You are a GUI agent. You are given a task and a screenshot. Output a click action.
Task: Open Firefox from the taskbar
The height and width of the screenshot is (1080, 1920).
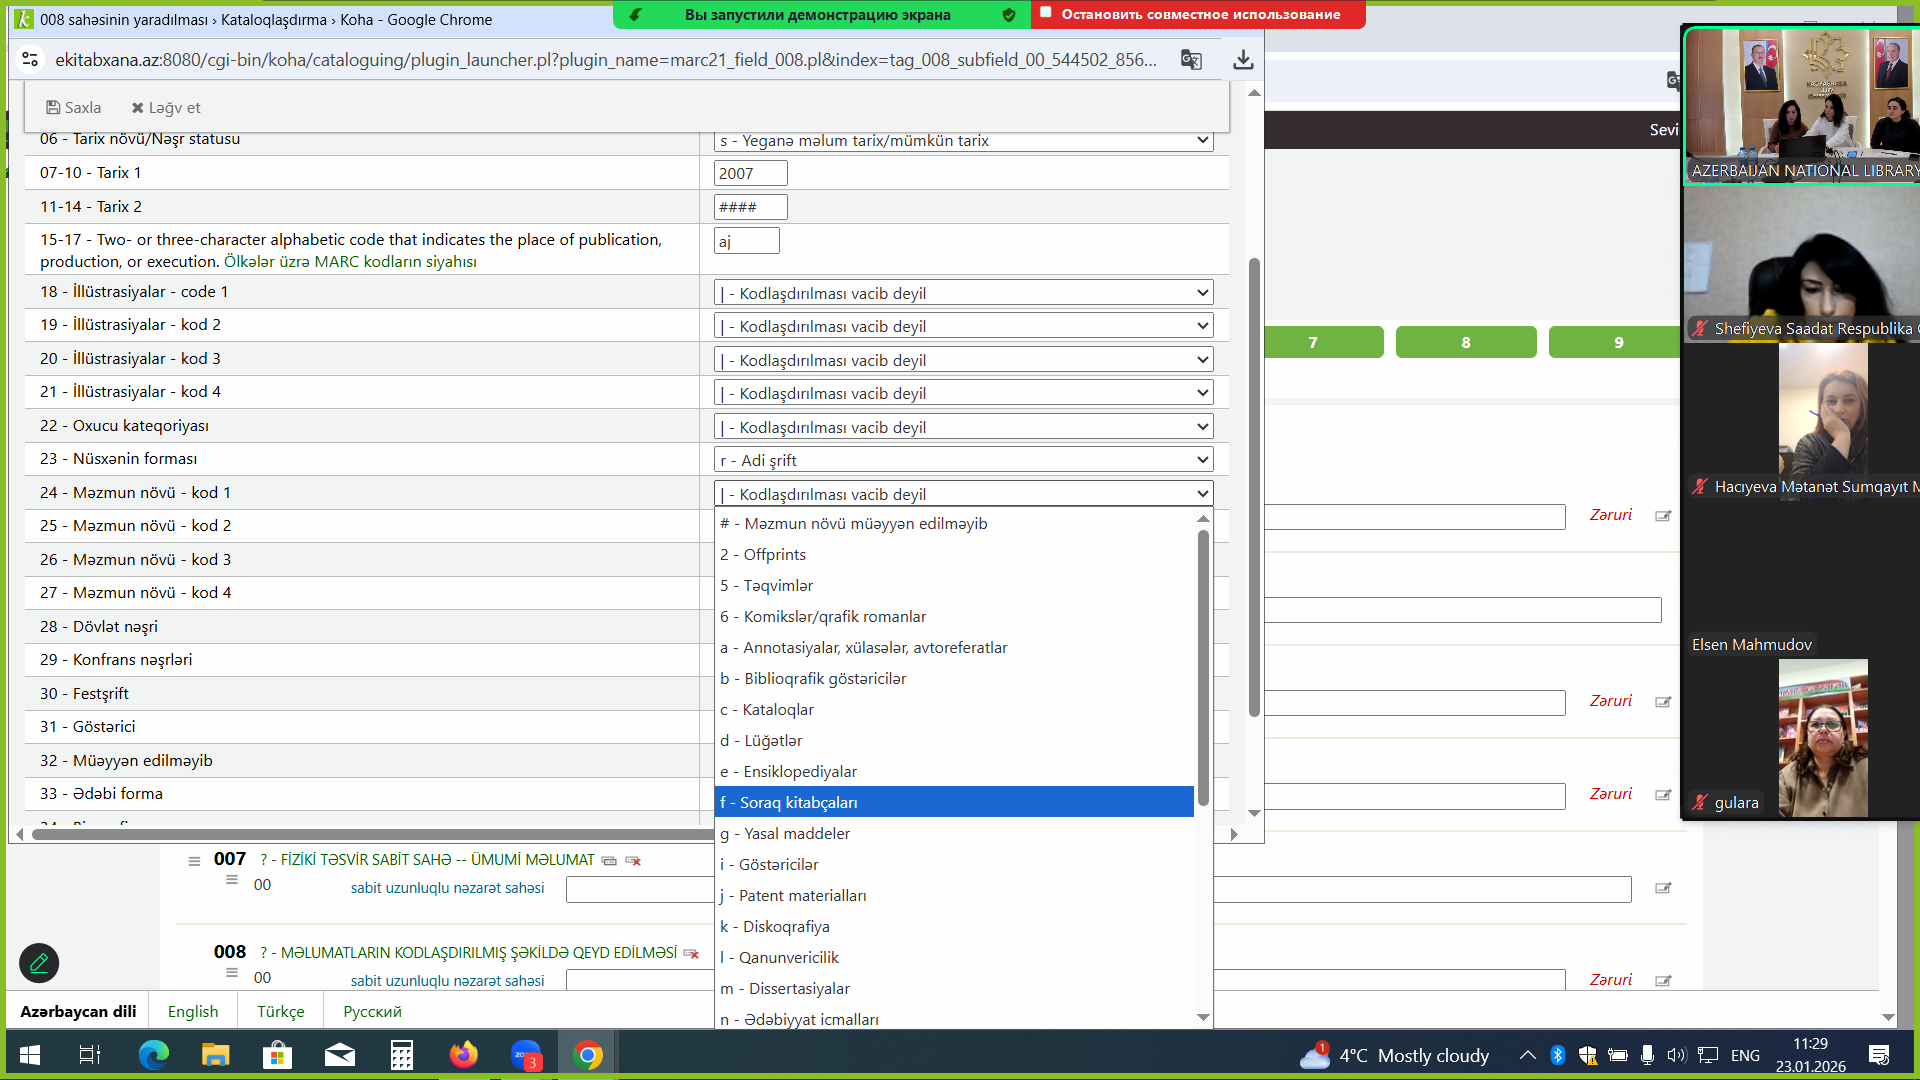click(x=463, y=1055)
